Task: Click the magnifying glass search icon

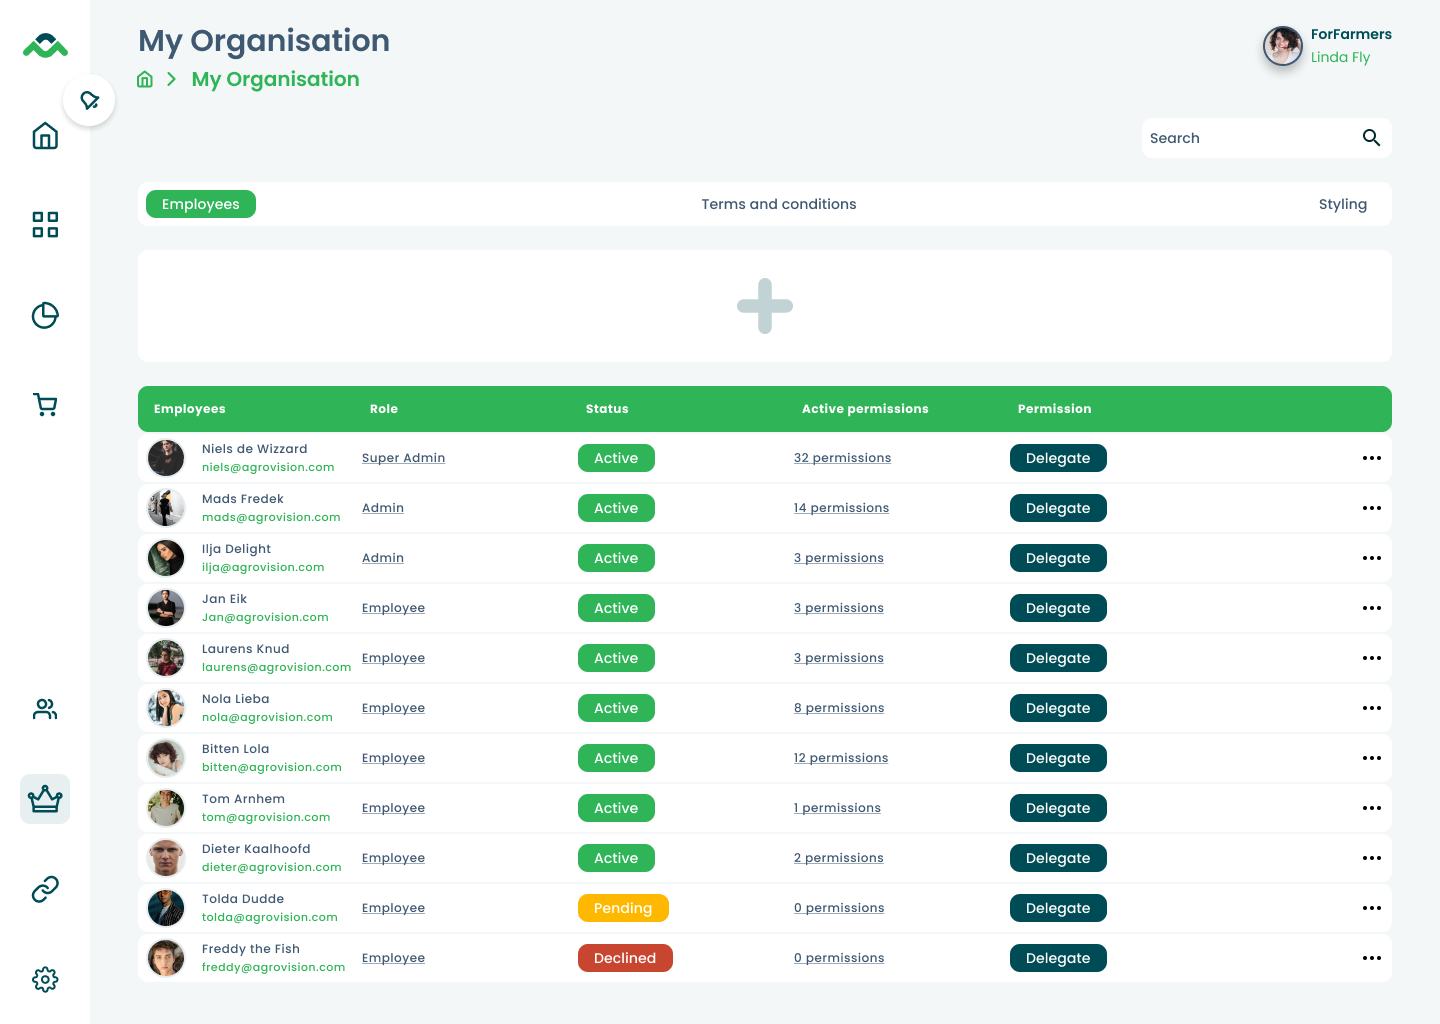Action: [x=1371, y=138]
